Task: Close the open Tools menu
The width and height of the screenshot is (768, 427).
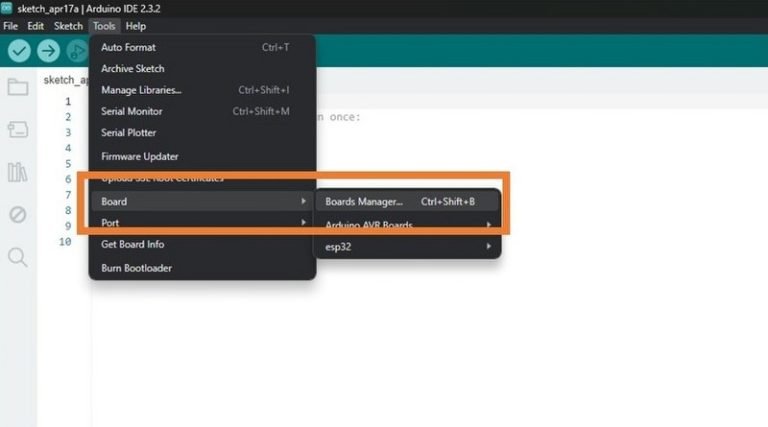Action: pos(104,26)
